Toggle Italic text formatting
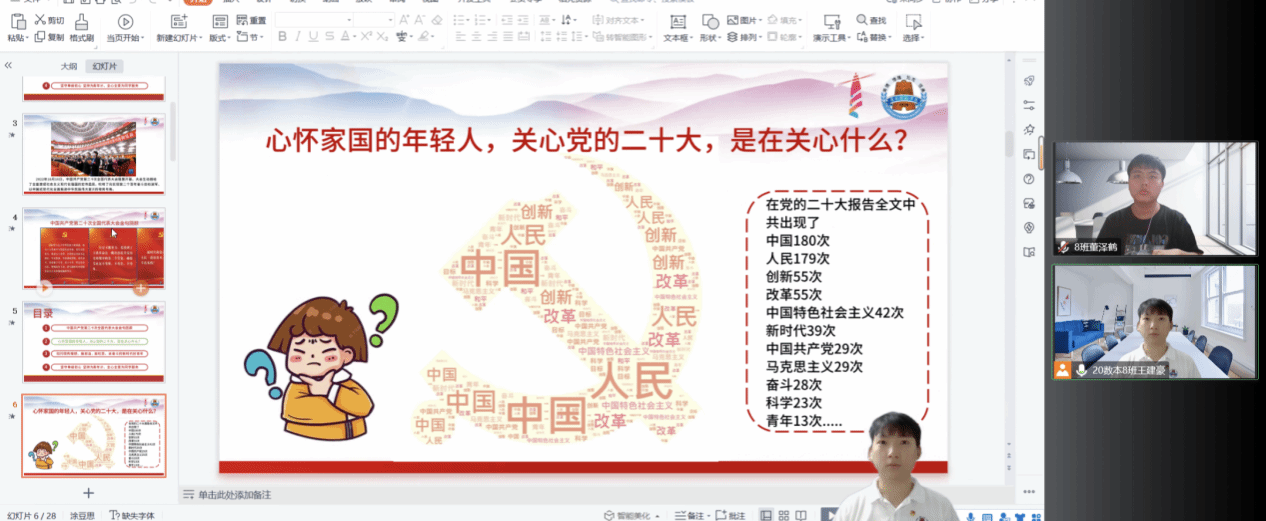The image size is (1266, 521). point(298,37)
